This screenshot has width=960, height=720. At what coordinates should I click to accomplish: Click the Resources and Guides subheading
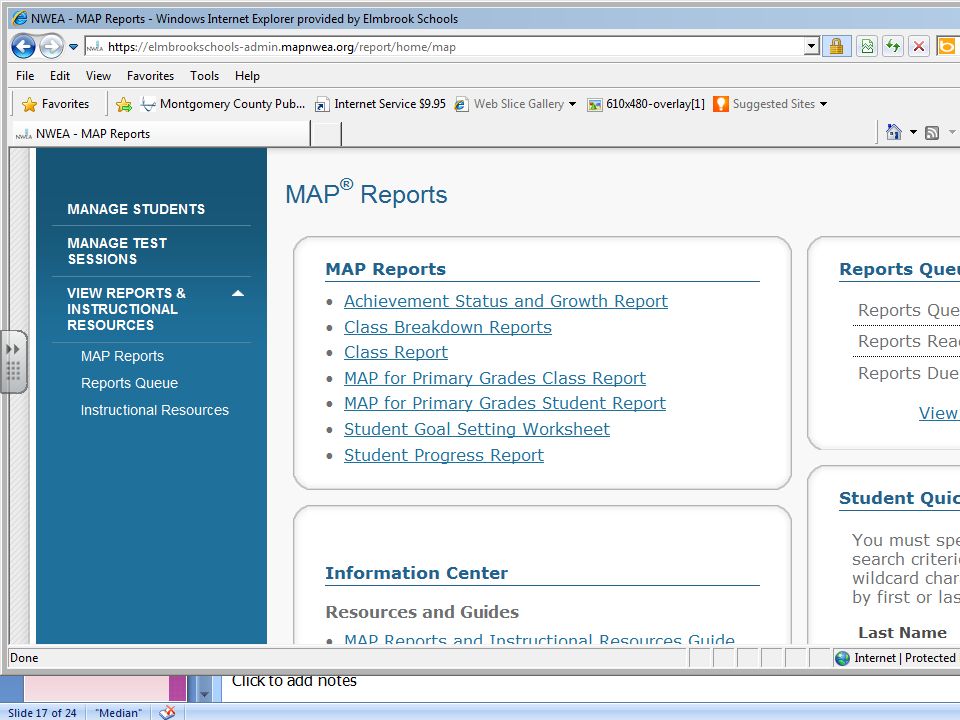(x=422, y=612)
